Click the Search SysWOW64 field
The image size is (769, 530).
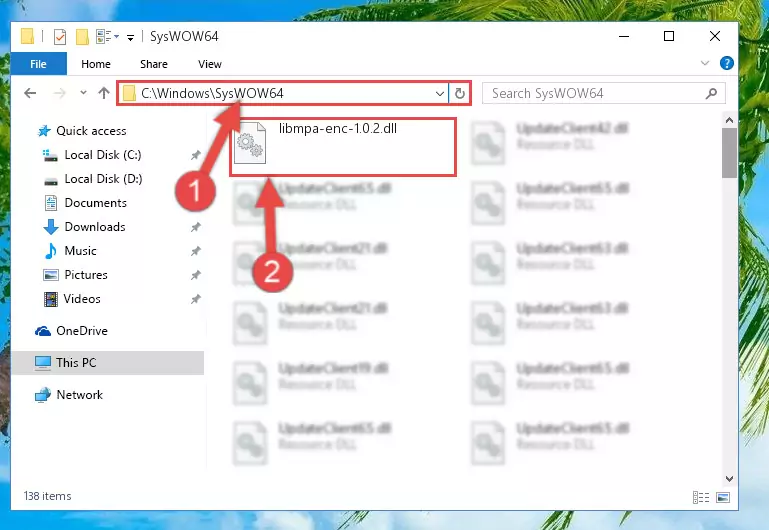[604, 93]
